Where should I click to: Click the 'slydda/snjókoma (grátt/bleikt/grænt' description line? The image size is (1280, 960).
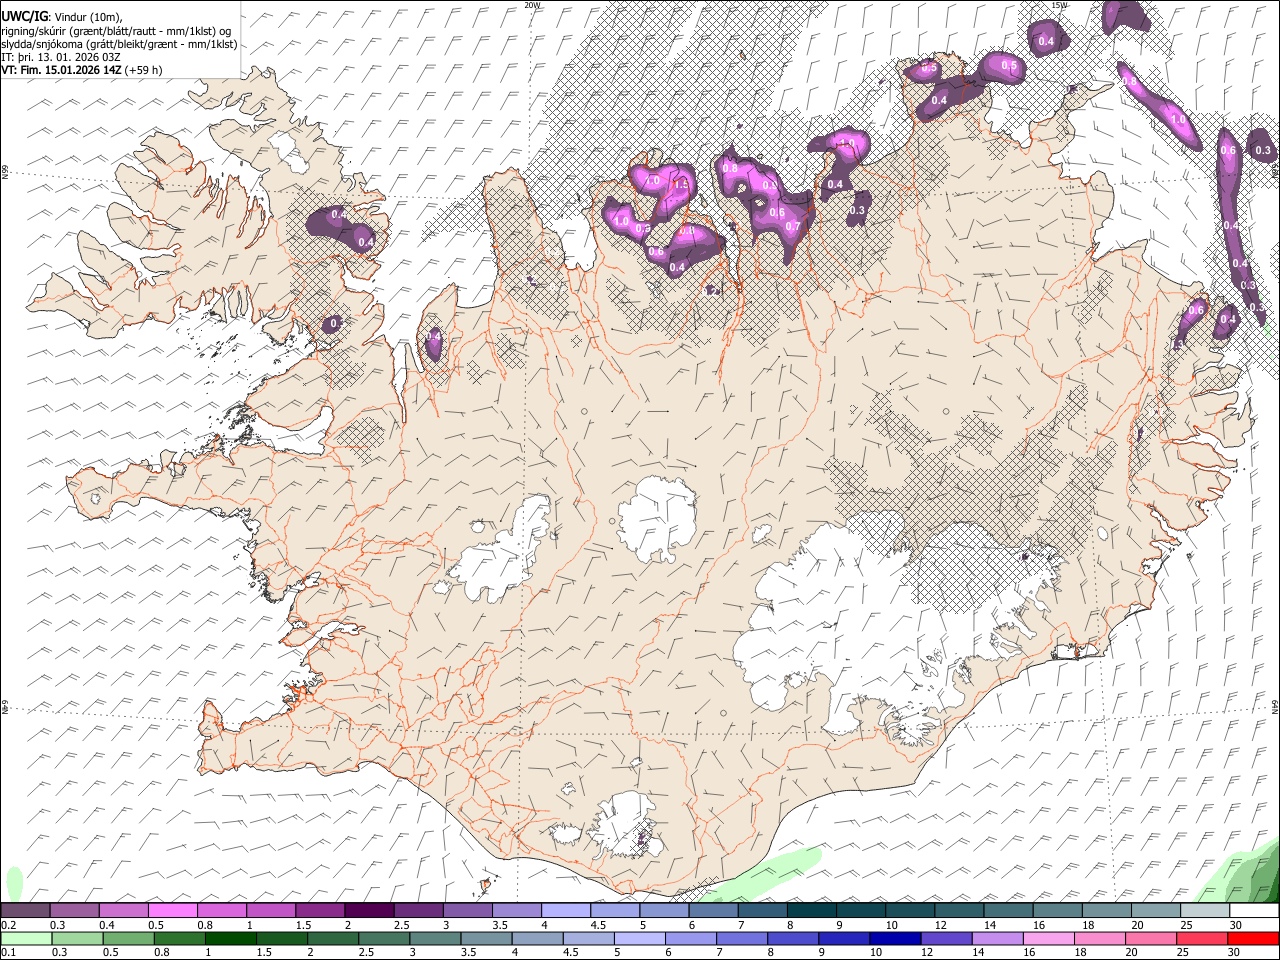click(119, 44)
